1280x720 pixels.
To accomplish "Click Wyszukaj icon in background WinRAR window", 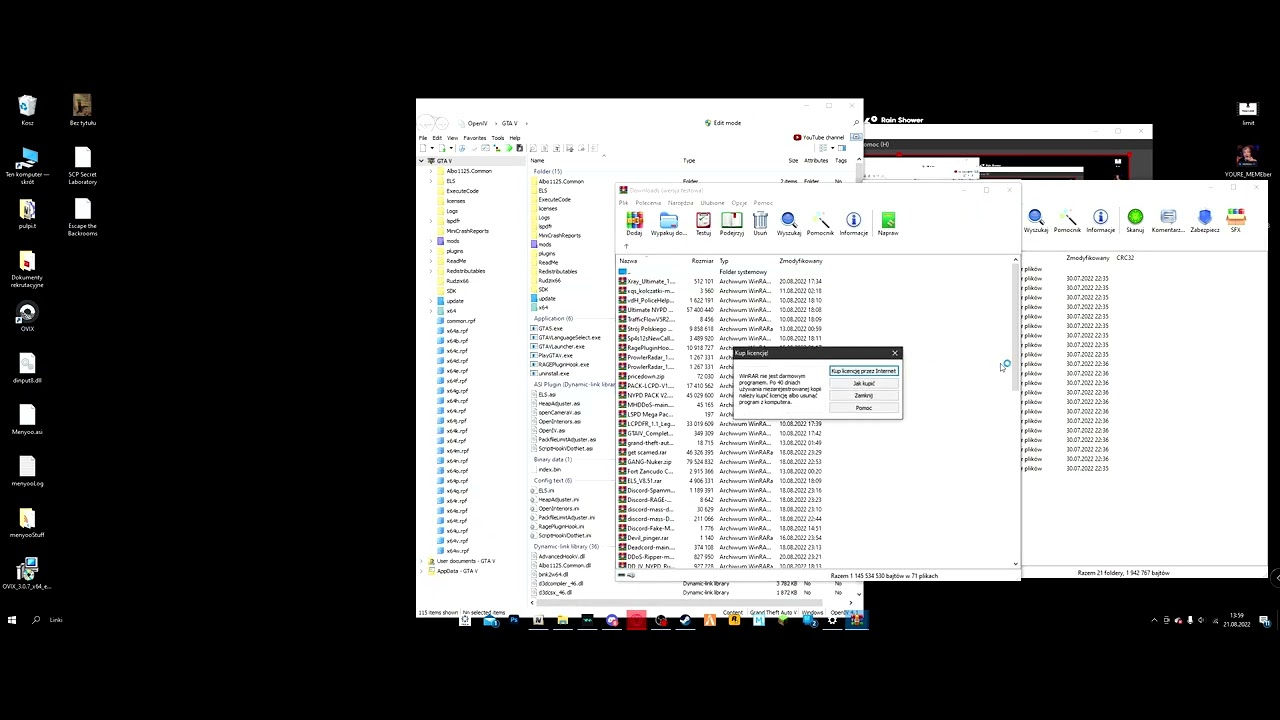I will point(1036,218).
